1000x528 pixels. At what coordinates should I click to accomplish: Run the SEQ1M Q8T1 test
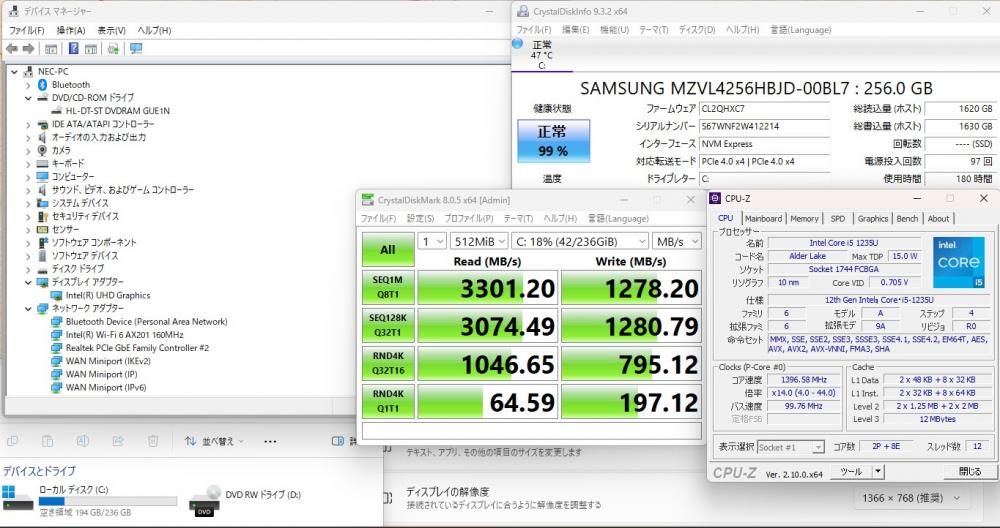[388, 288]
